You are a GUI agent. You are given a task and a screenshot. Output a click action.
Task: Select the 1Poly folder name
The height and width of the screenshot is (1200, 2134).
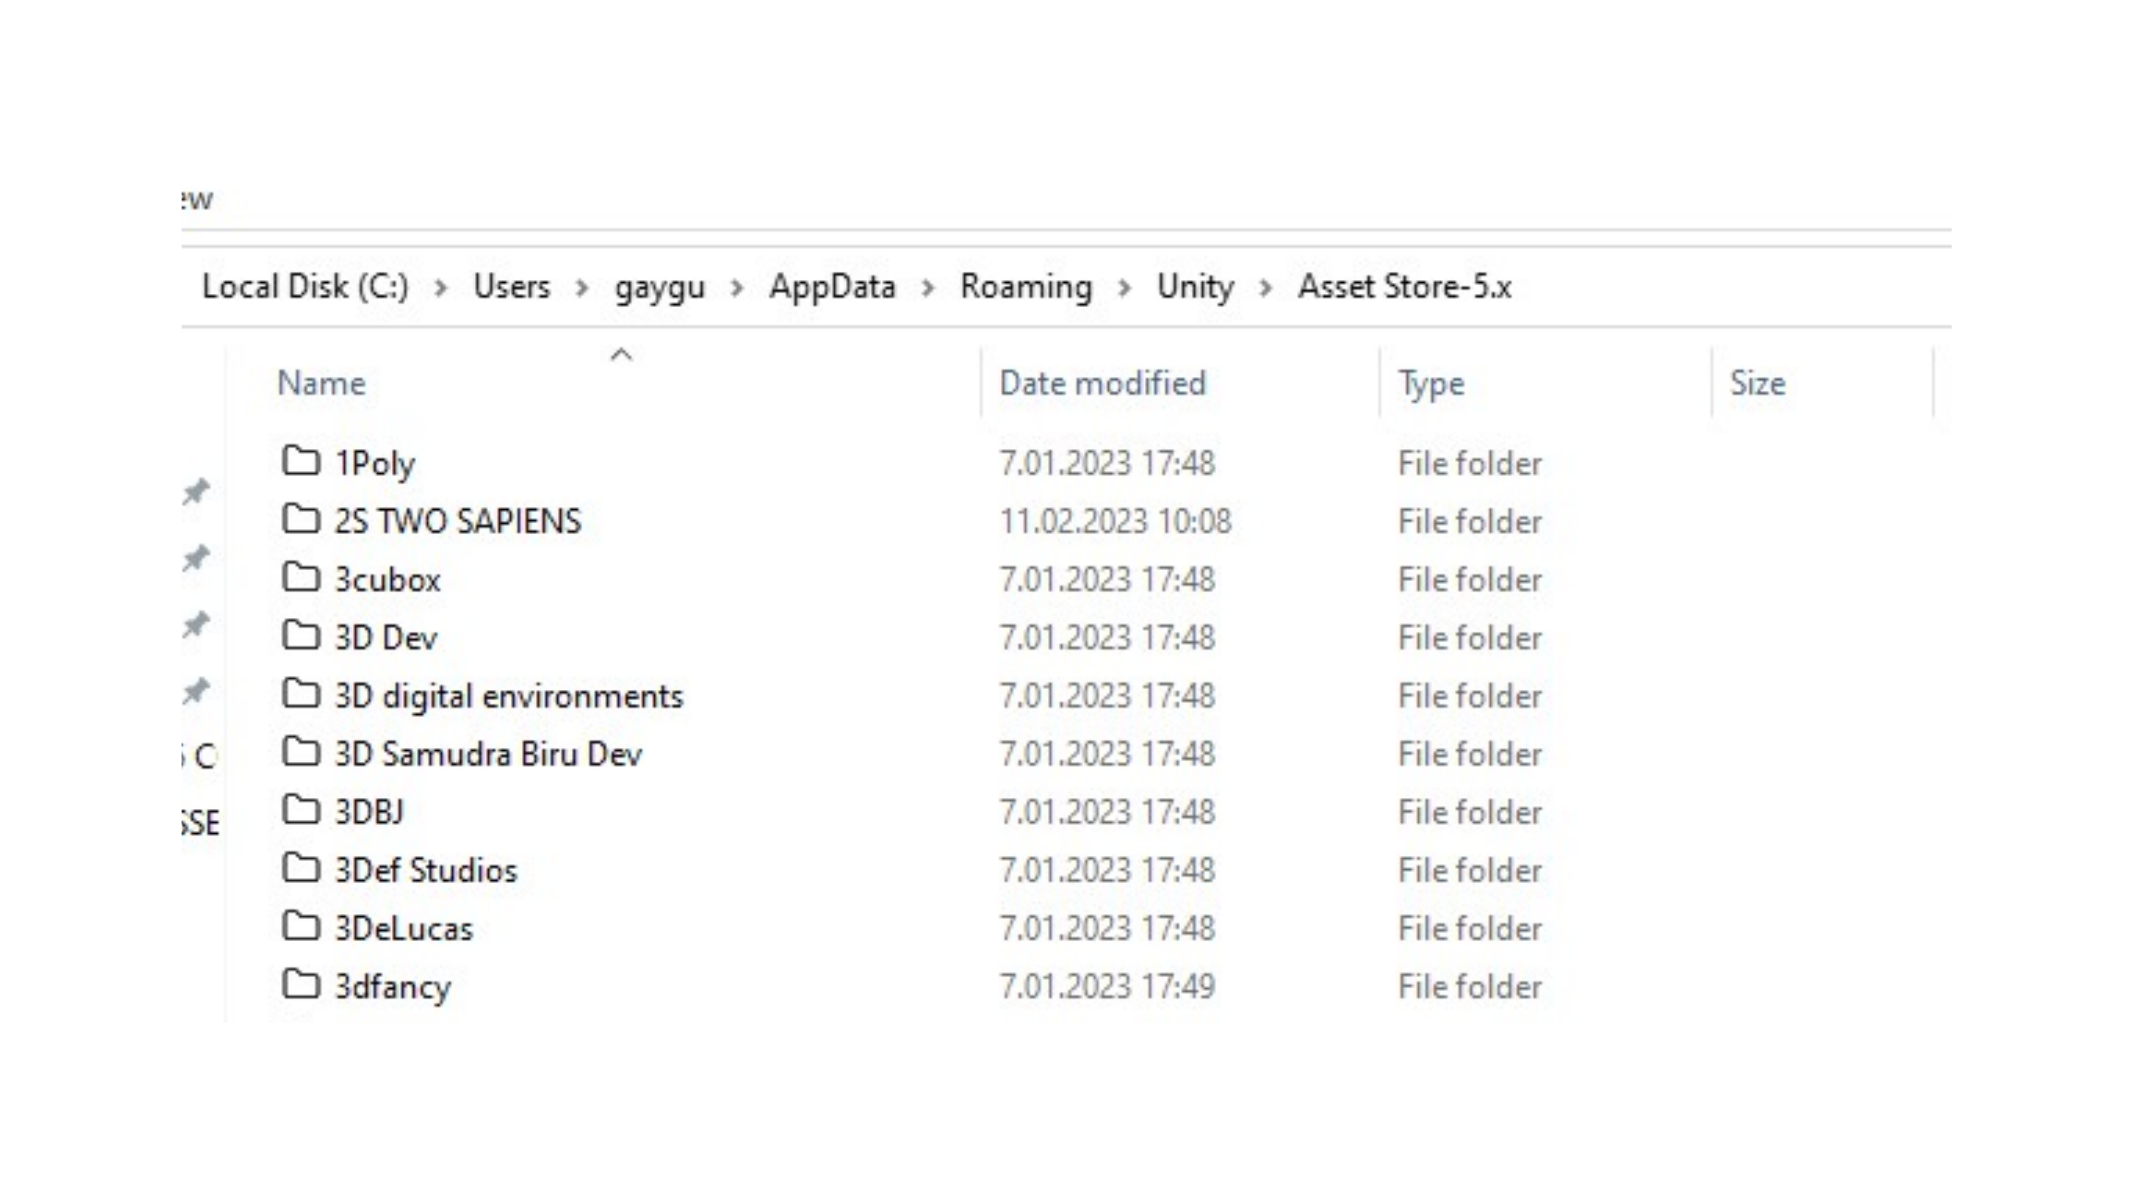pyautogui.click(x=375, y=464)
